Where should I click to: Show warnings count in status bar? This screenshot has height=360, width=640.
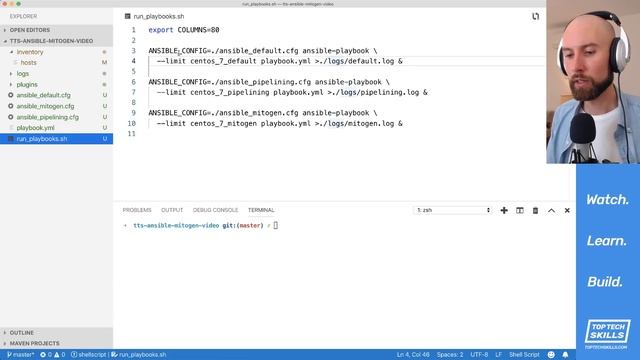(x=60, y=355)
